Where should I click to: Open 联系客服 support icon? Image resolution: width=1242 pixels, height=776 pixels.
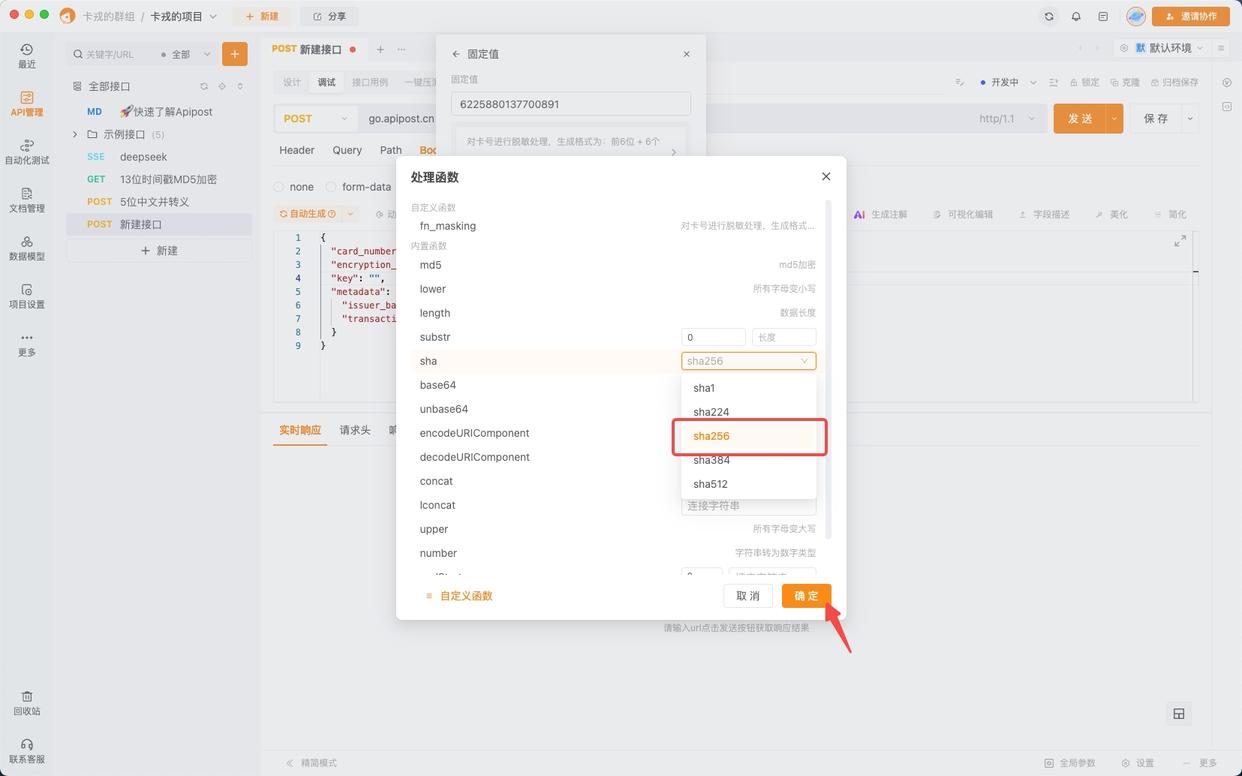(27, 751)
